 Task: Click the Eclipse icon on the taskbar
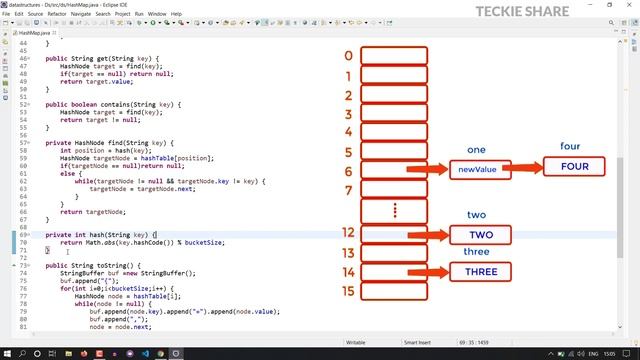point(176,353)
